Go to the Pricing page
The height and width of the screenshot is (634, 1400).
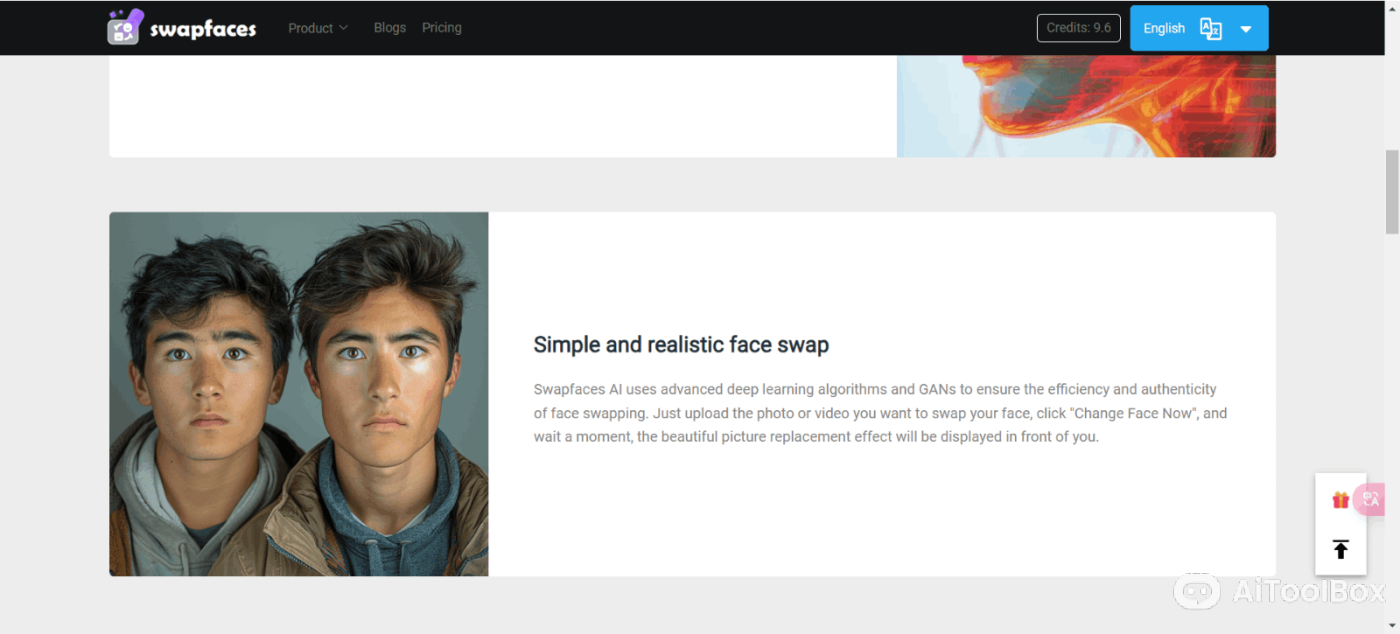click(441, 28)
